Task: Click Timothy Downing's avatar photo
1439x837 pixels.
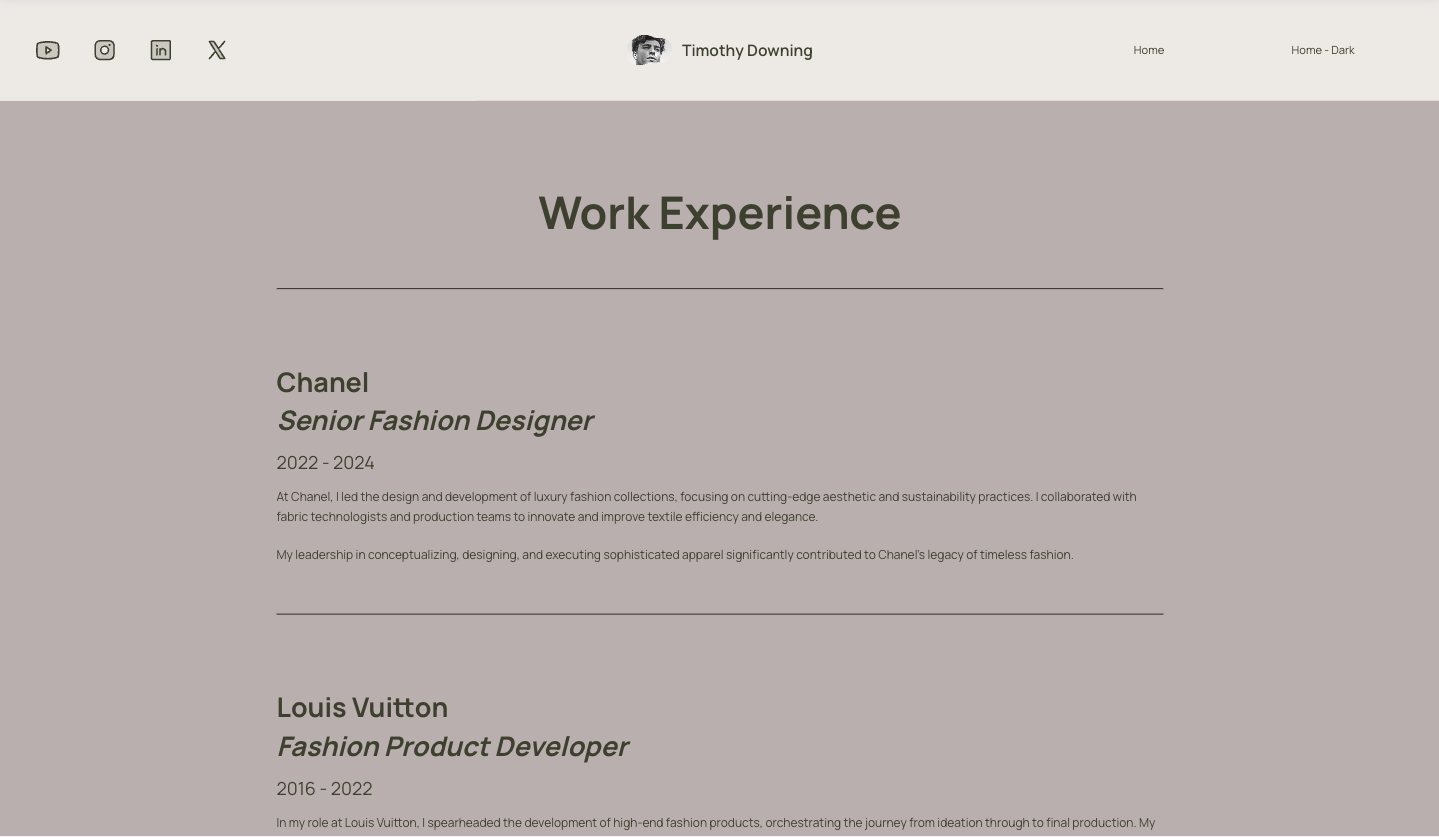Action: (x=648, y=50)
